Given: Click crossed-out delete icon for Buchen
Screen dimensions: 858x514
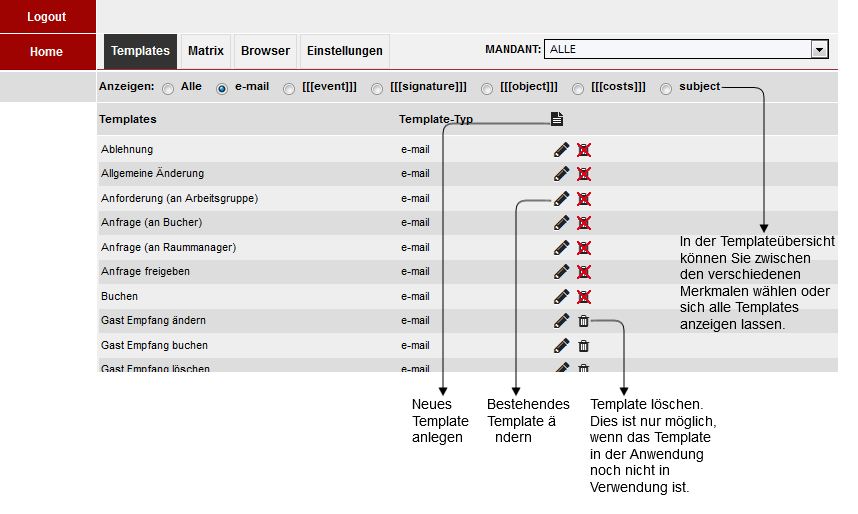Looking at the screenshot, I should click(584, 297).
